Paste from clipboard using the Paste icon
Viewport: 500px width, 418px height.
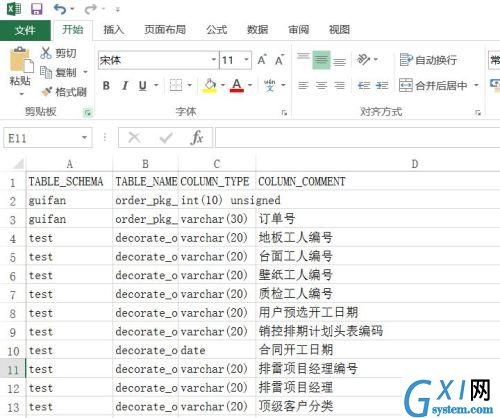21,60
